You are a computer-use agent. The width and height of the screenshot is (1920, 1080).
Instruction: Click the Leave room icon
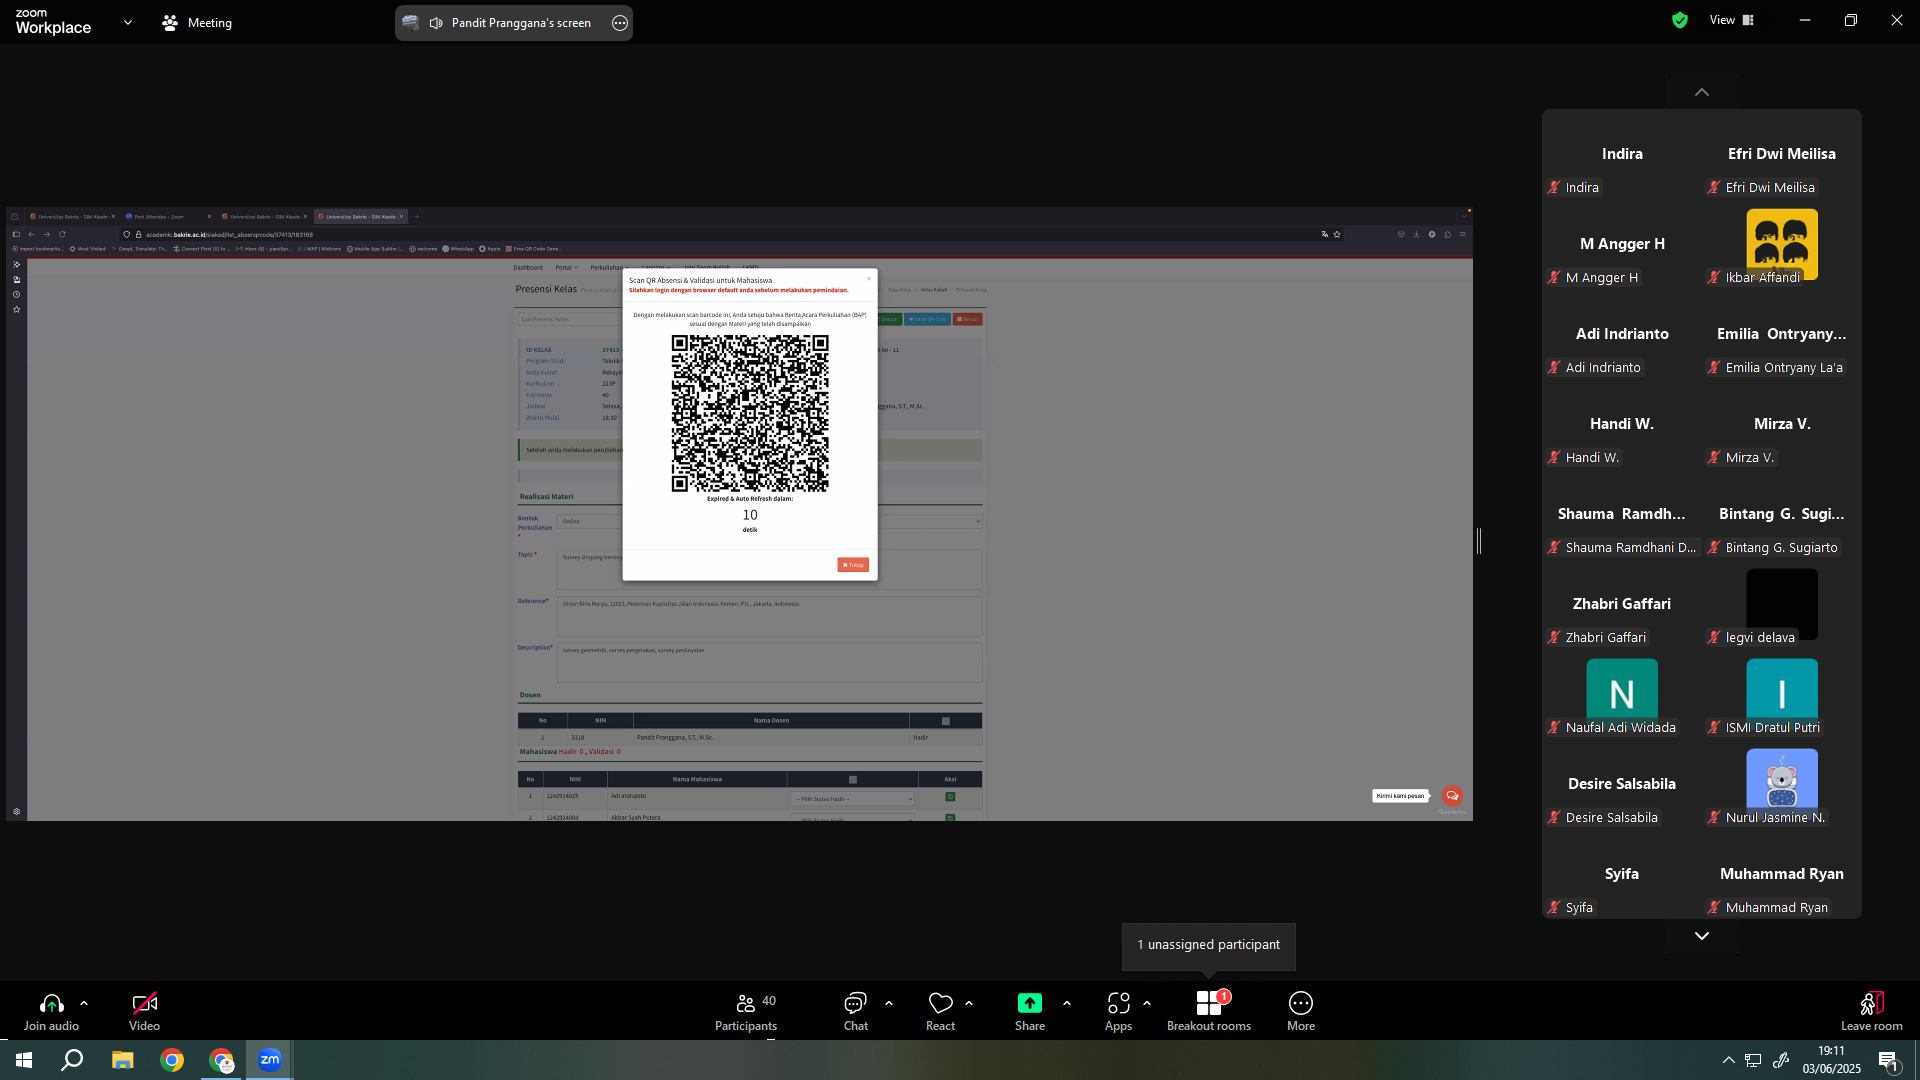click(x=1872, y=1003)
